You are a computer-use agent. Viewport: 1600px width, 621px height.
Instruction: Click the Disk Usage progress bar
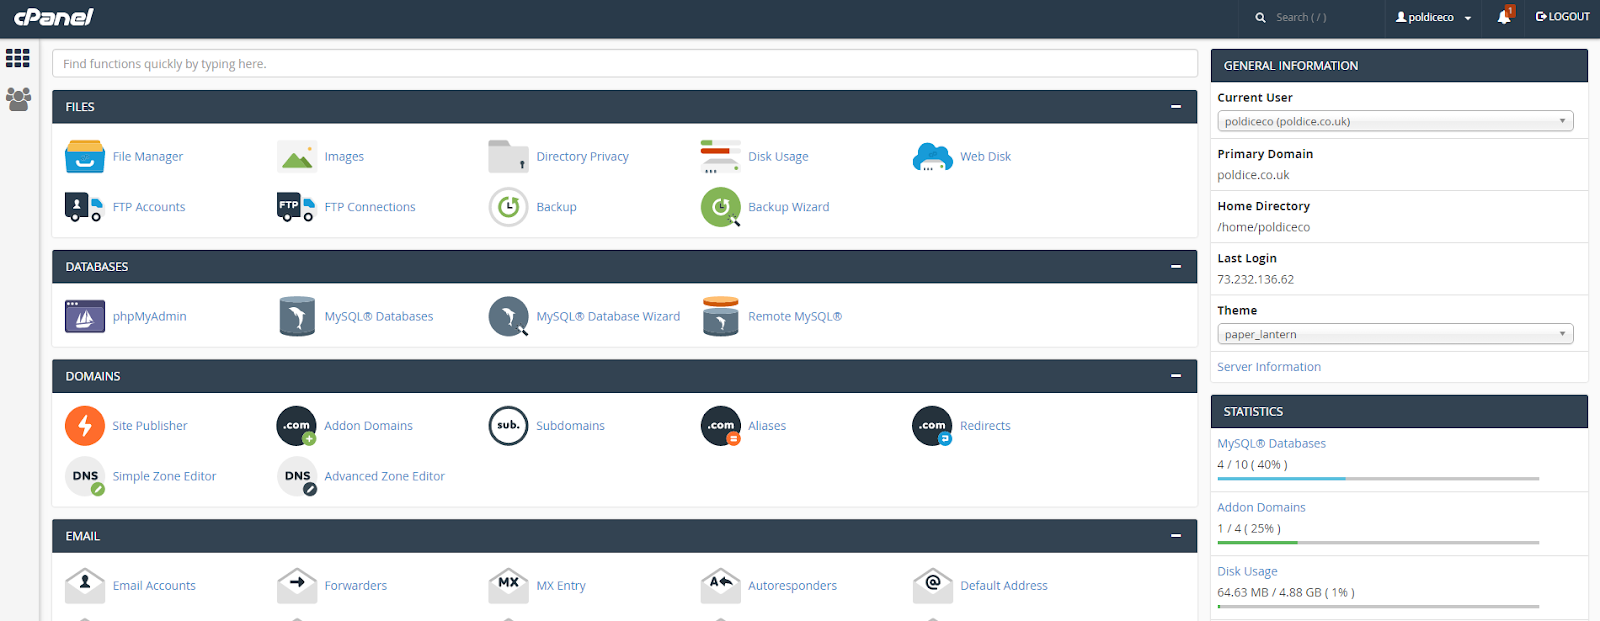pos(1378,607)
